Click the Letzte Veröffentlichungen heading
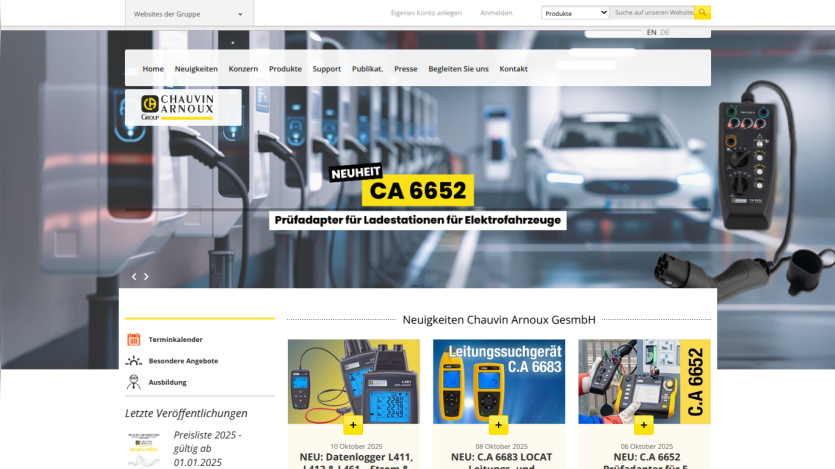The image size is (835, 469). [x=186, y=413]
